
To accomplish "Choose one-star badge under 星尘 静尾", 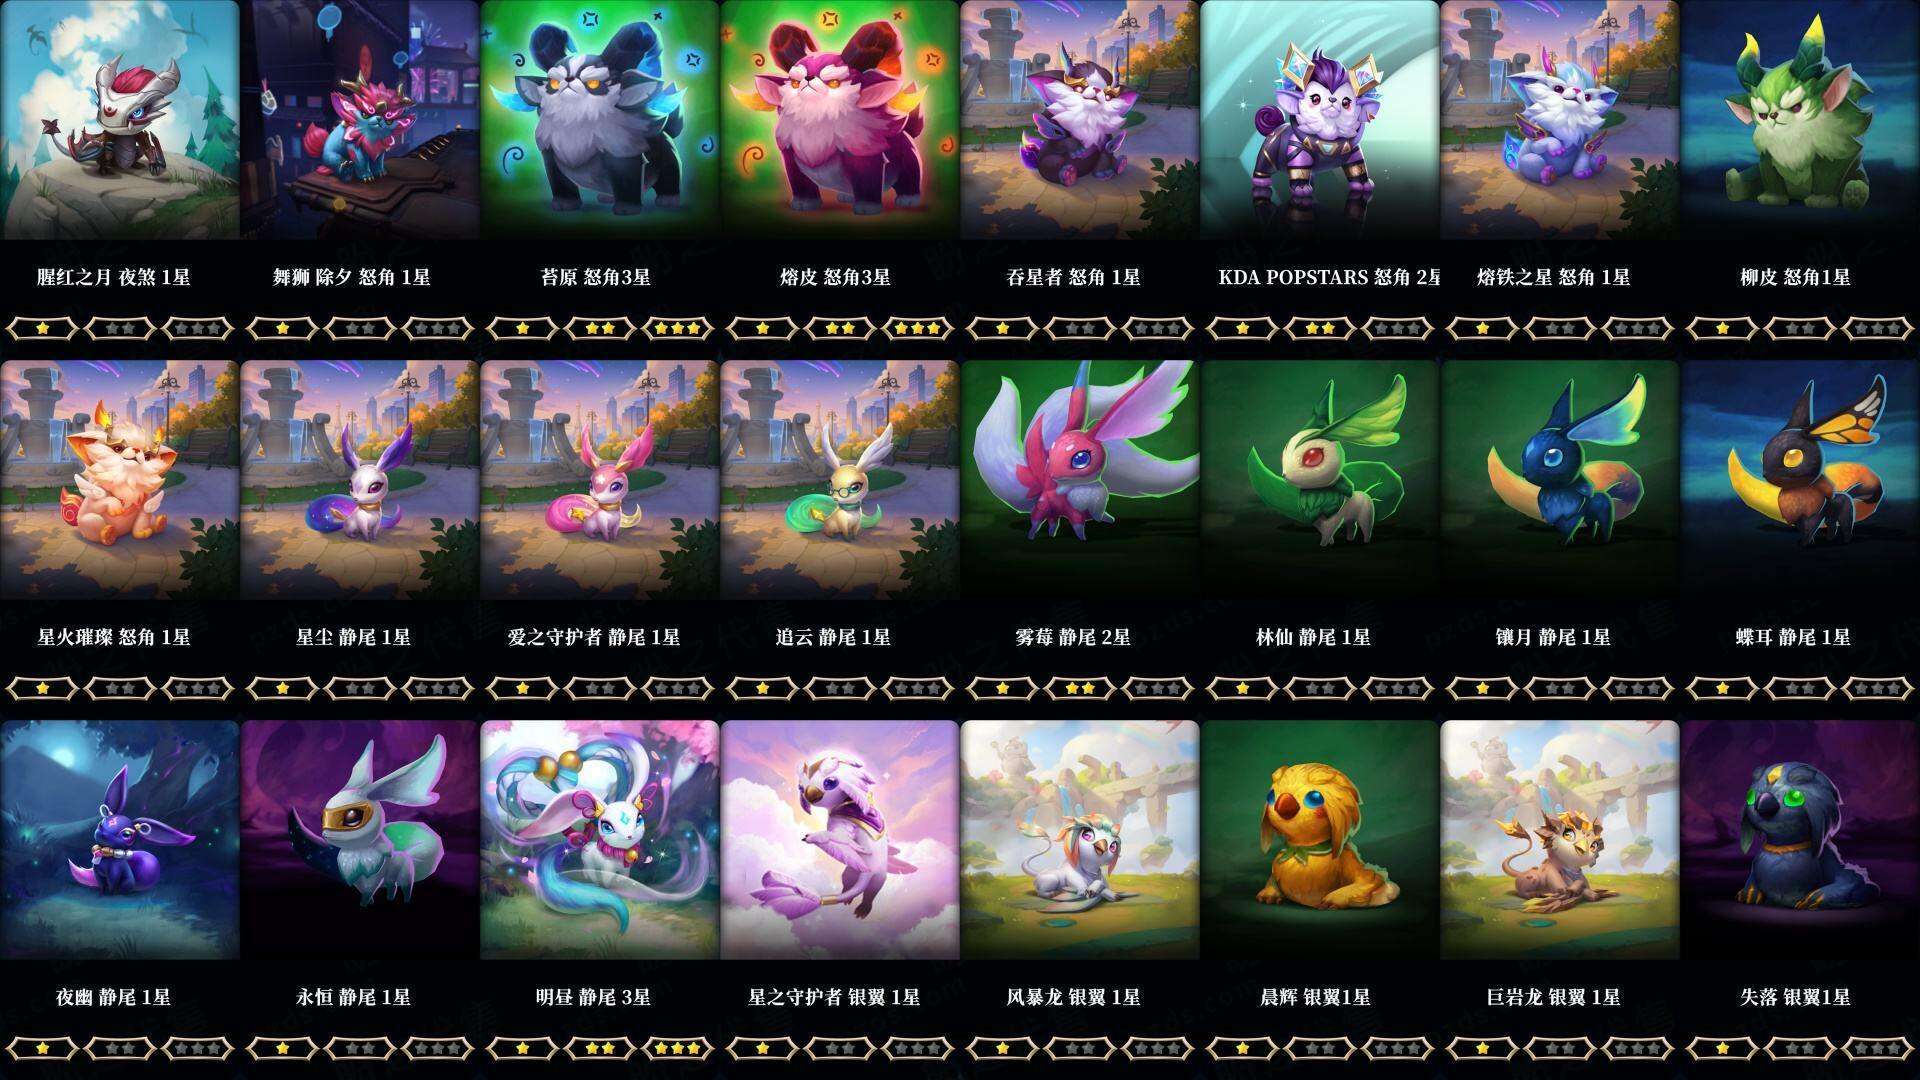I will point(282,687).
